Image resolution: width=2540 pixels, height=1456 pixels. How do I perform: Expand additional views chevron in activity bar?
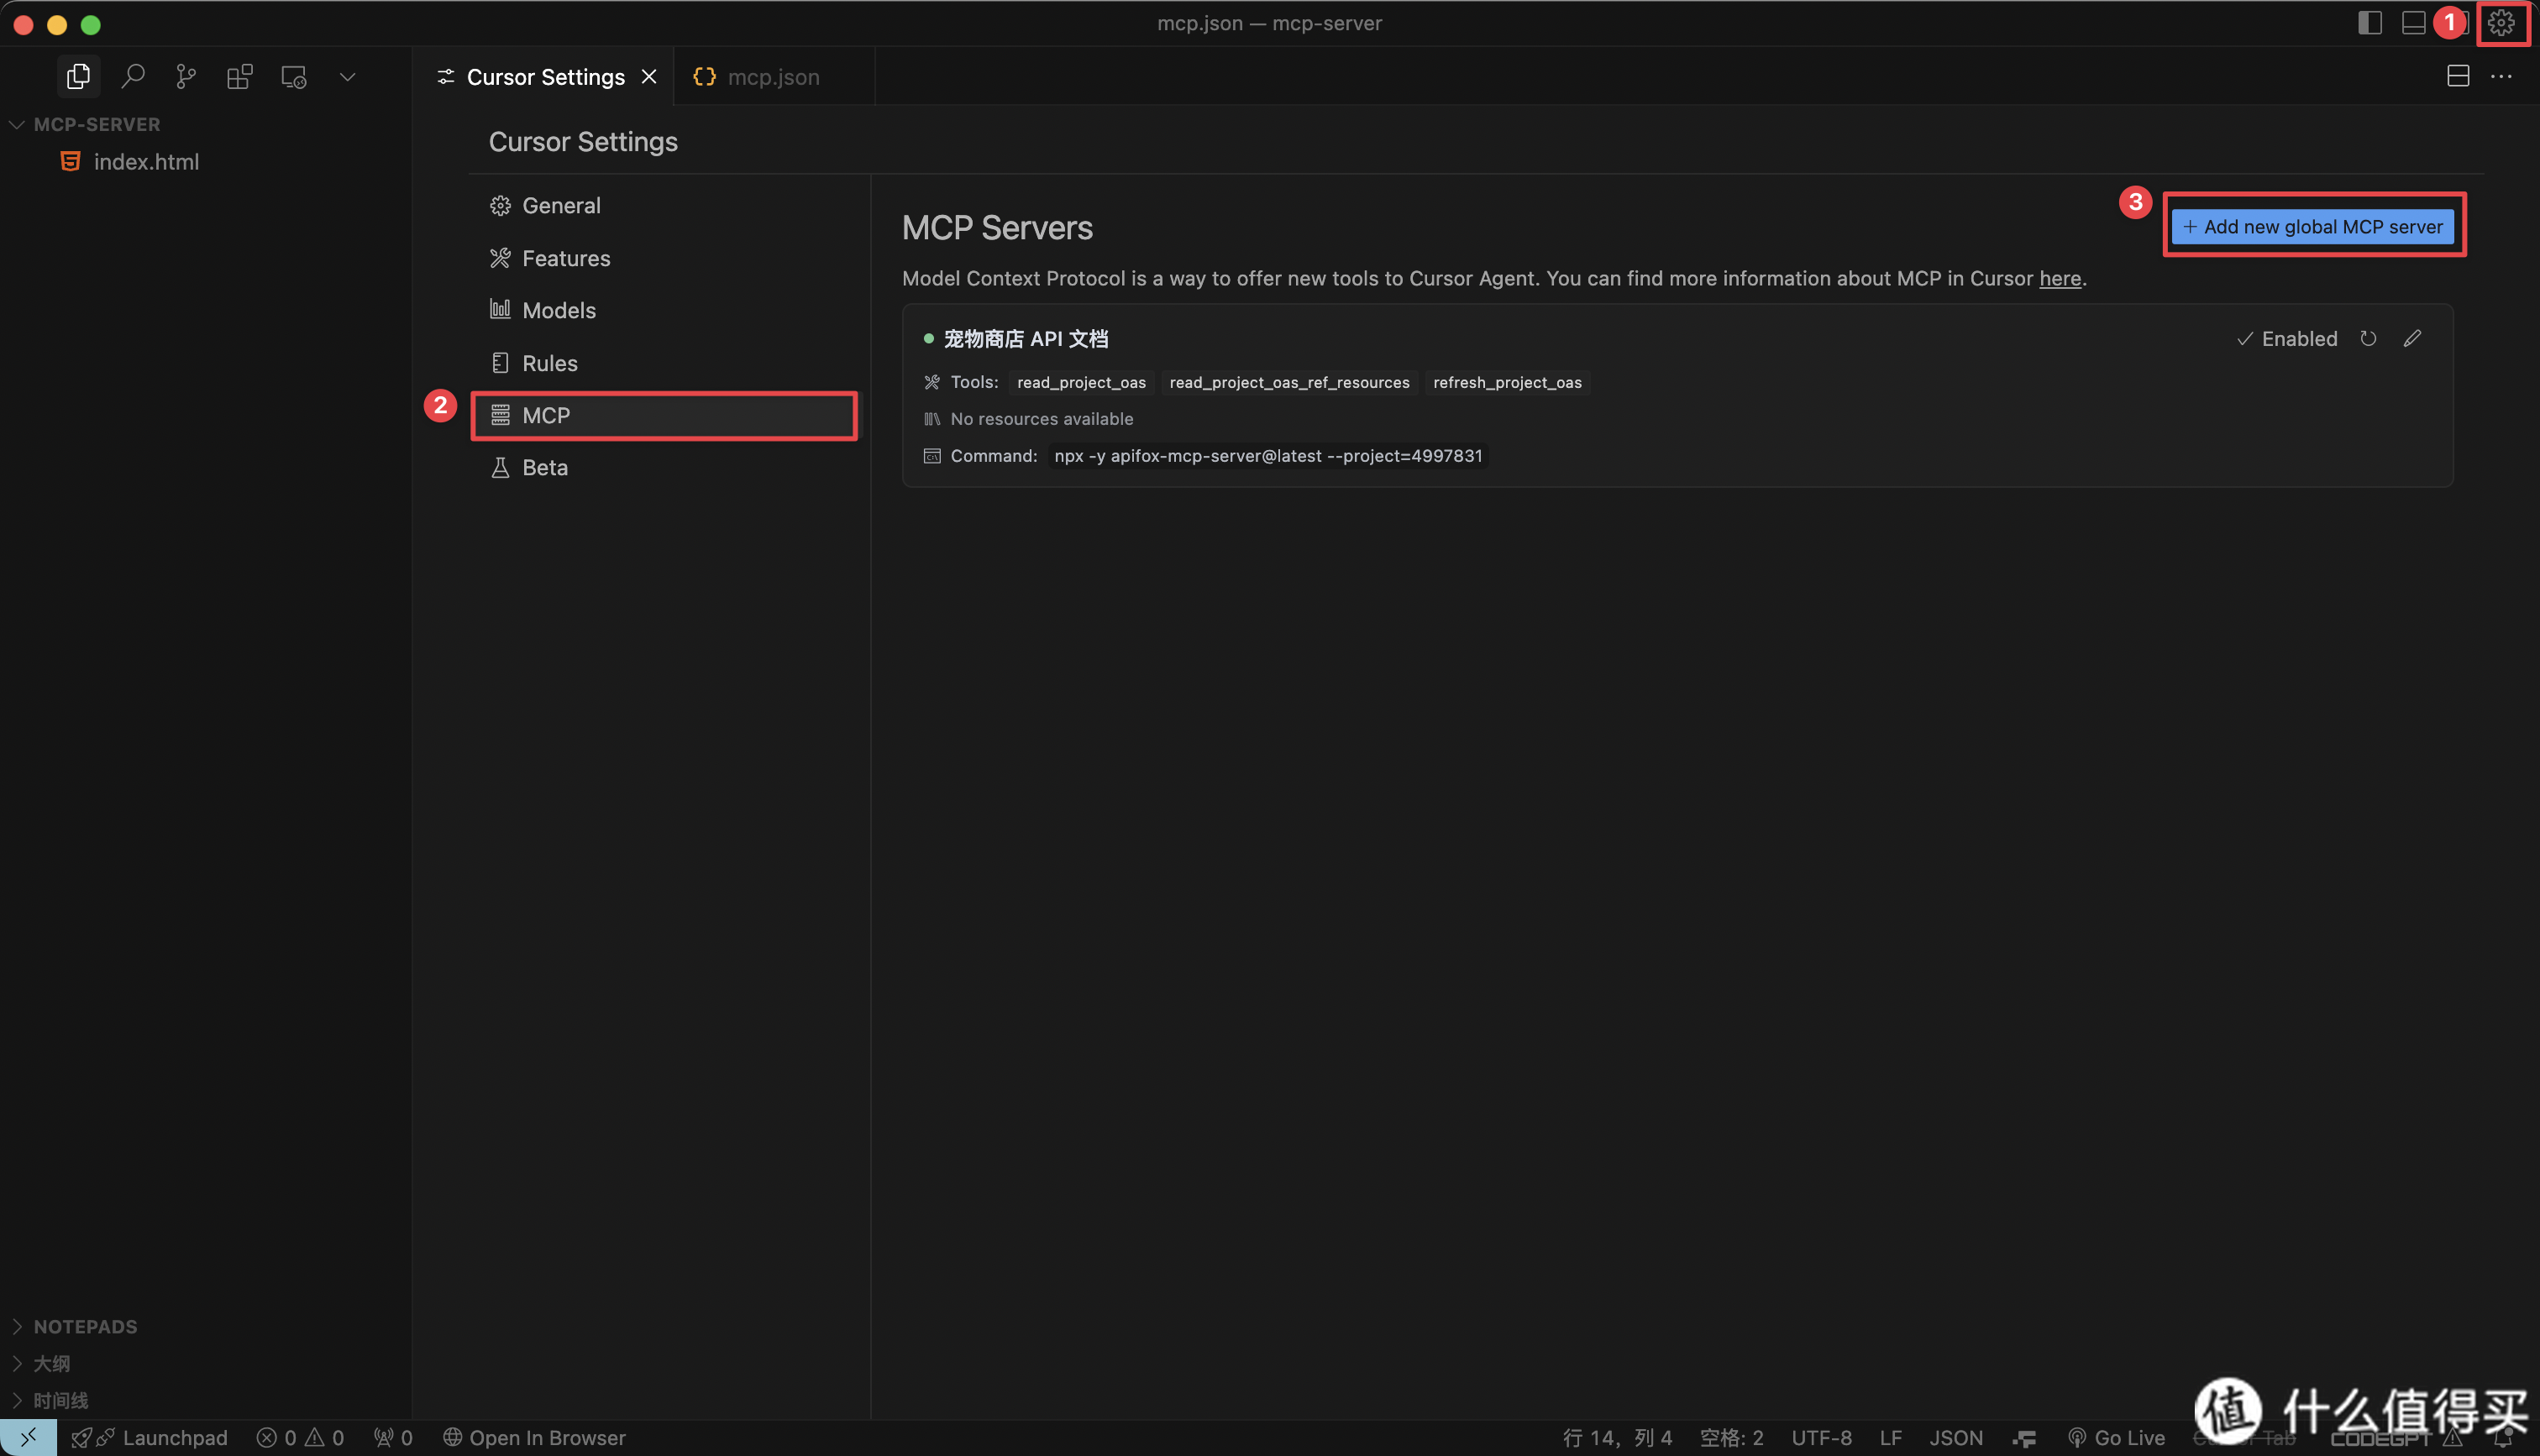tap(347, 77)
